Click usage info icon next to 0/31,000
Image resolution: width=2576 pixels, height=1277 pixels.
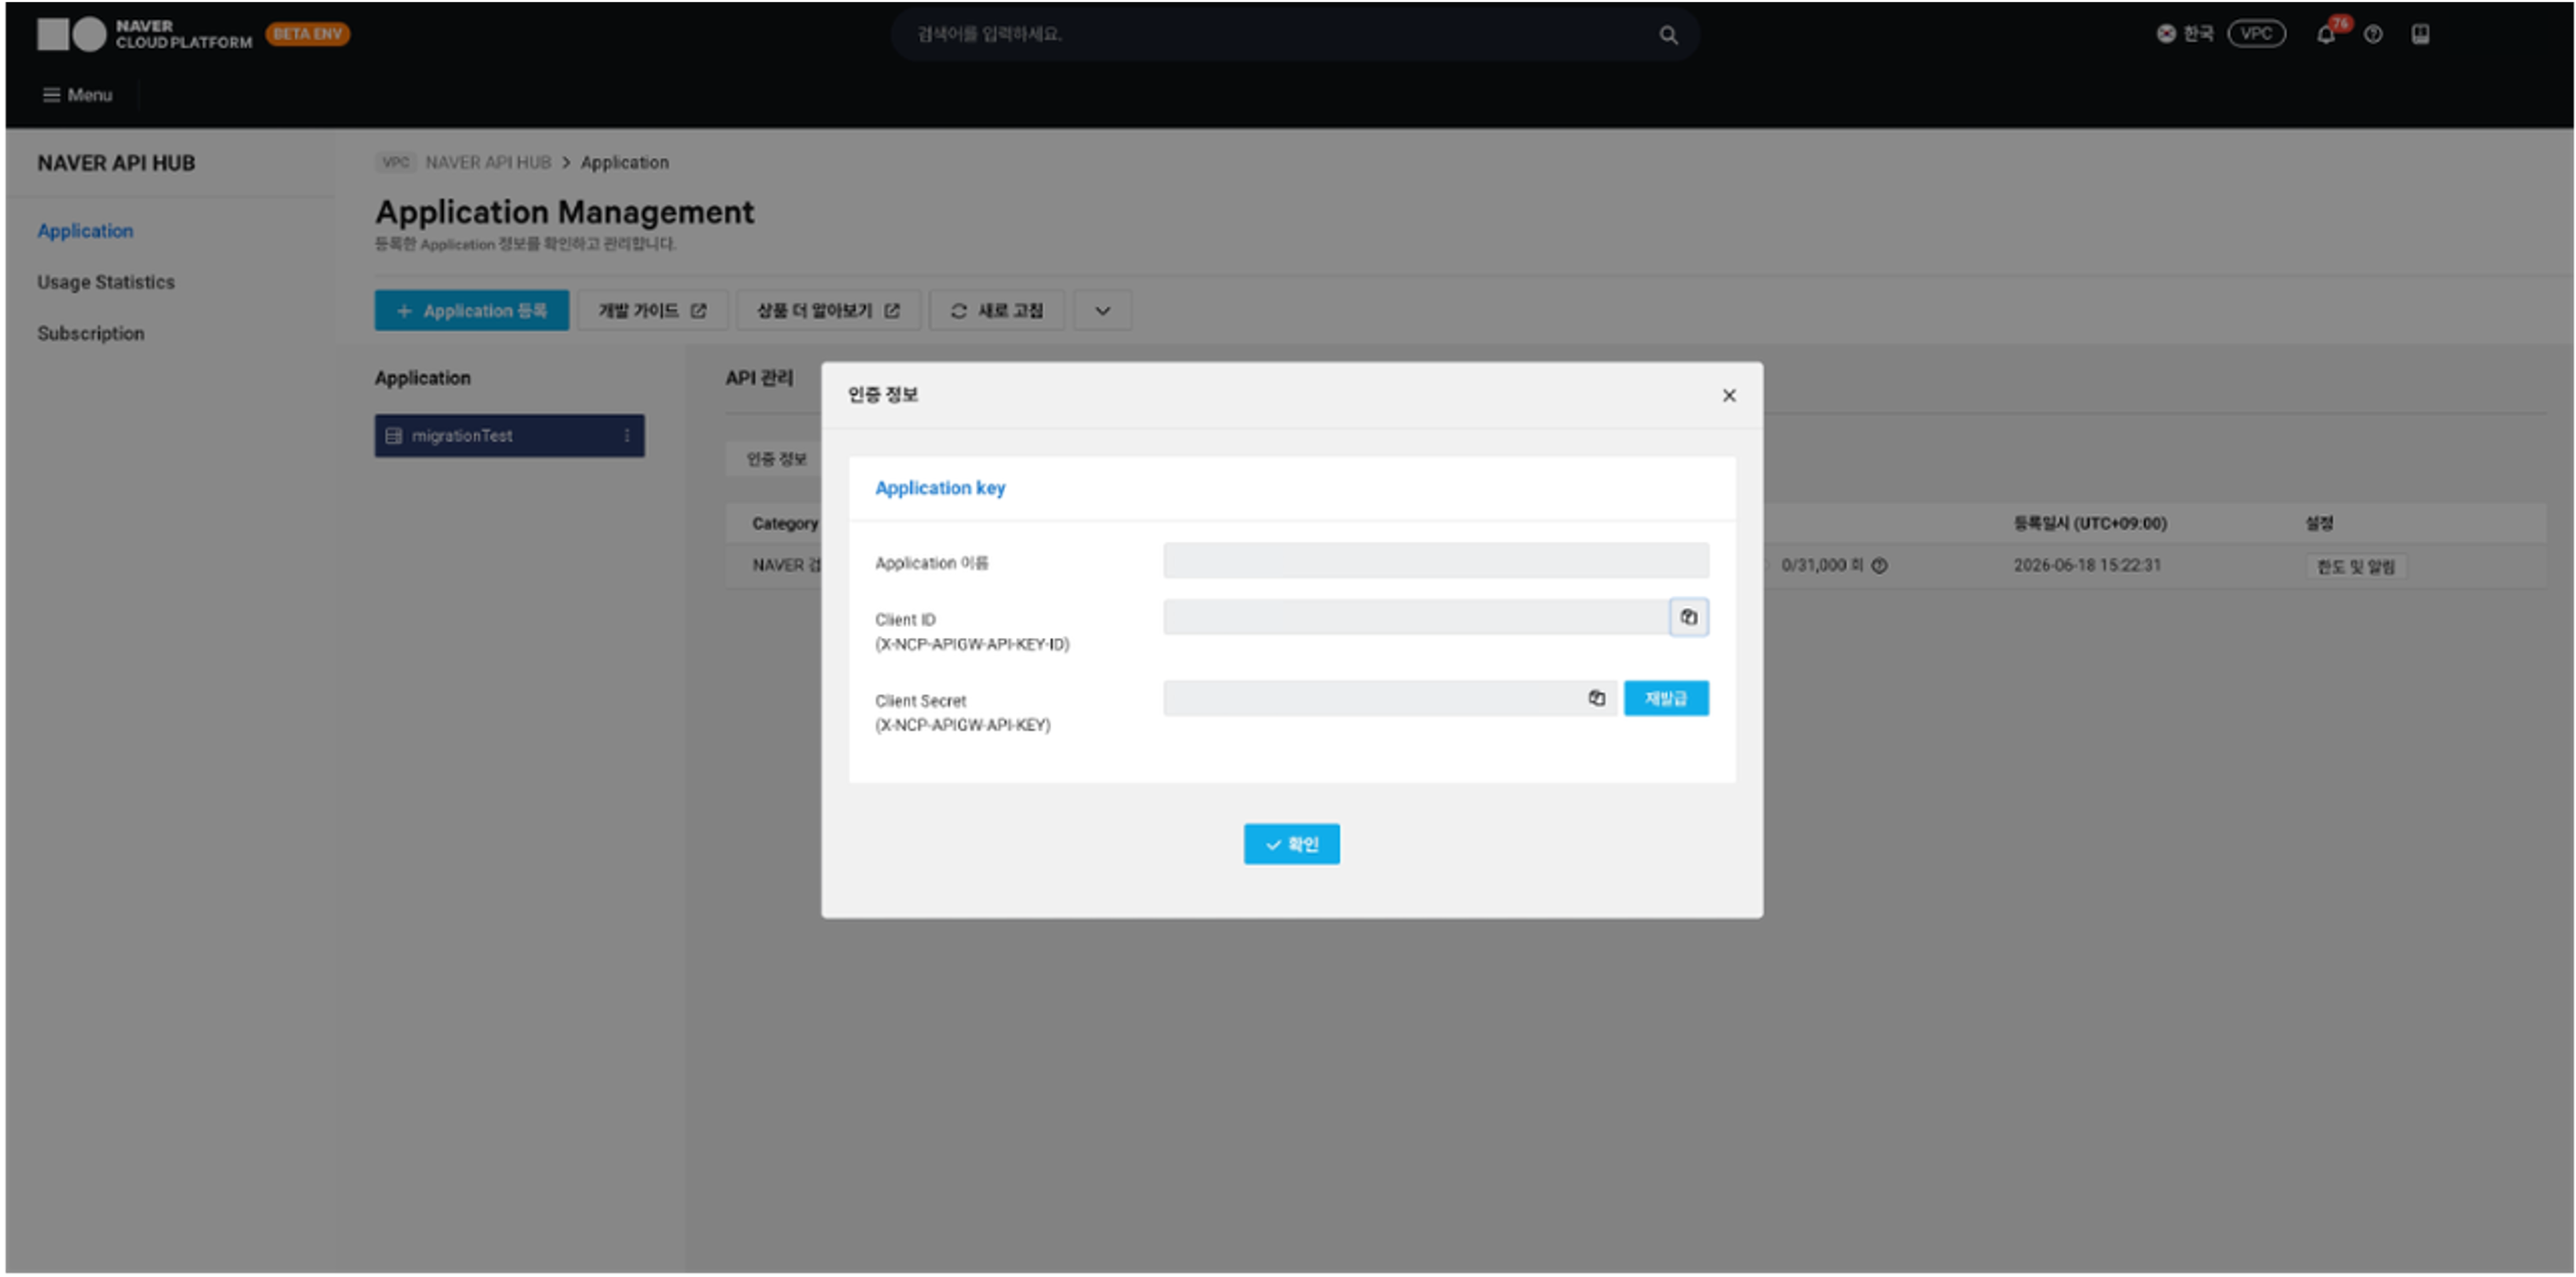(1879, 566)
